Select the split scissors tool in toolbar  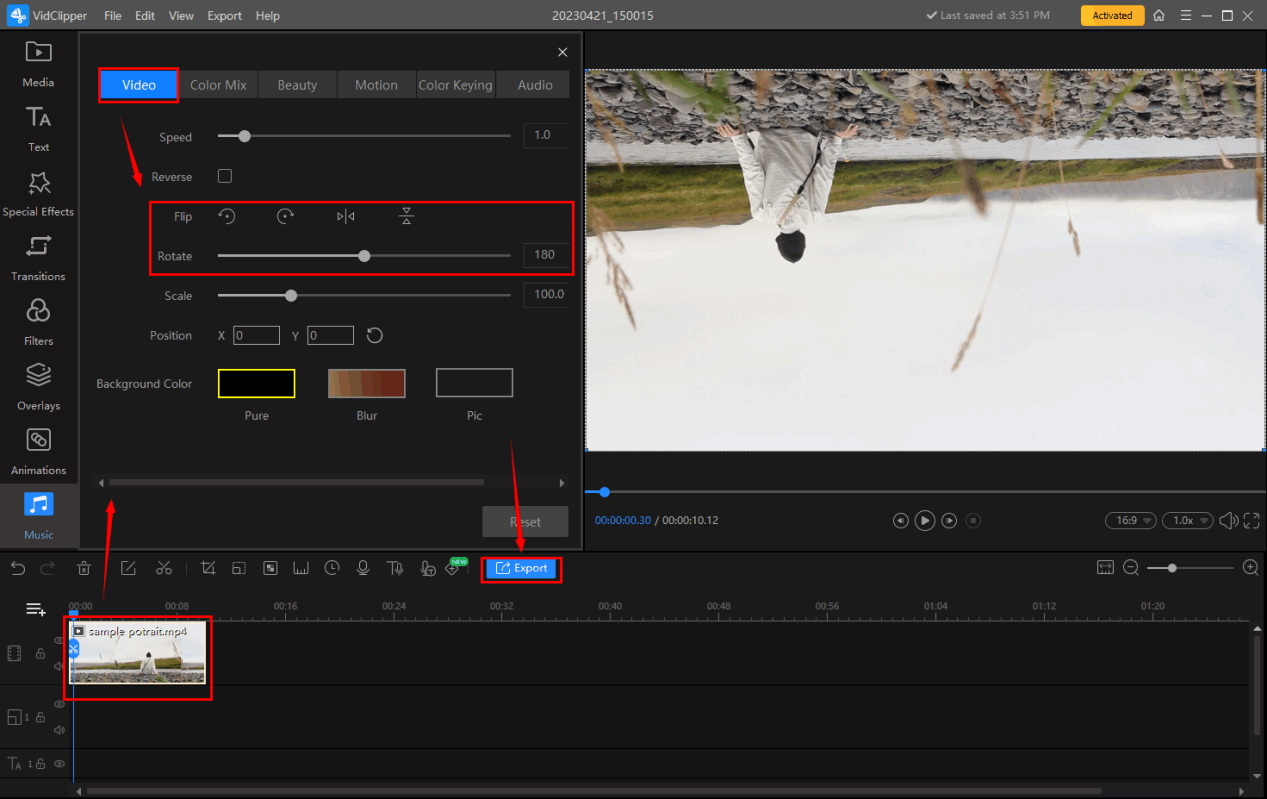pos(164,568)
